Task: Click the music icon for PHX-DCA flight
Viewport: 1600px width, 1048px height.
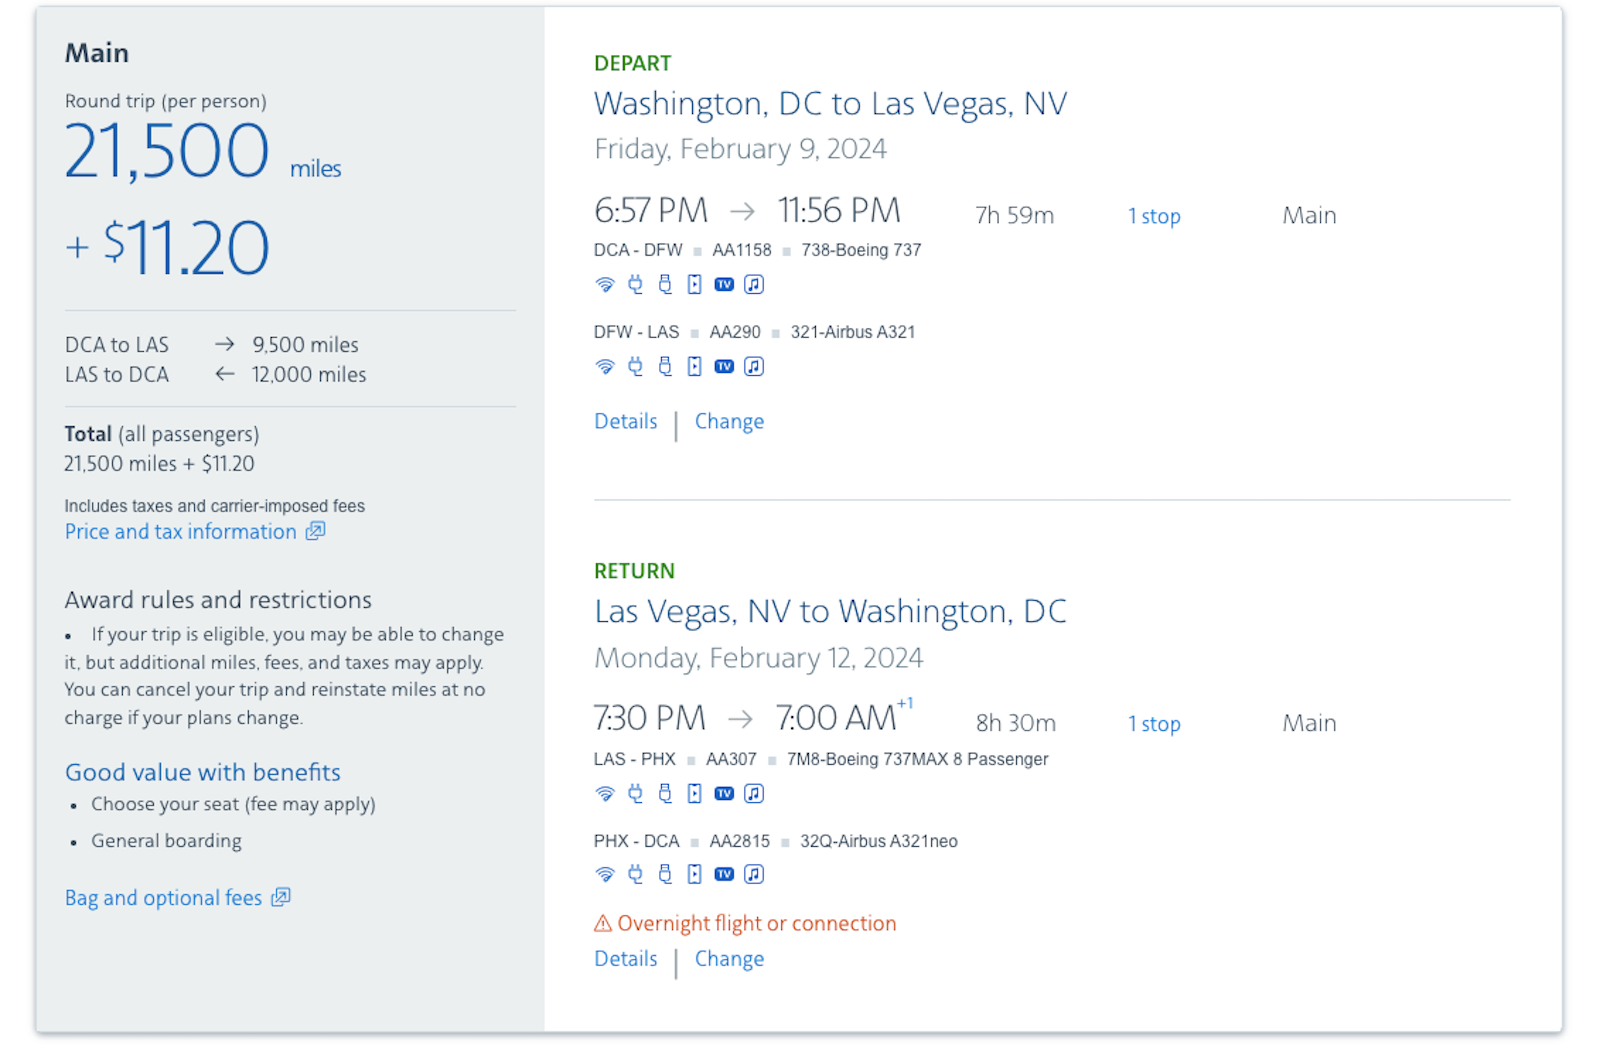Action: point(754,875)
